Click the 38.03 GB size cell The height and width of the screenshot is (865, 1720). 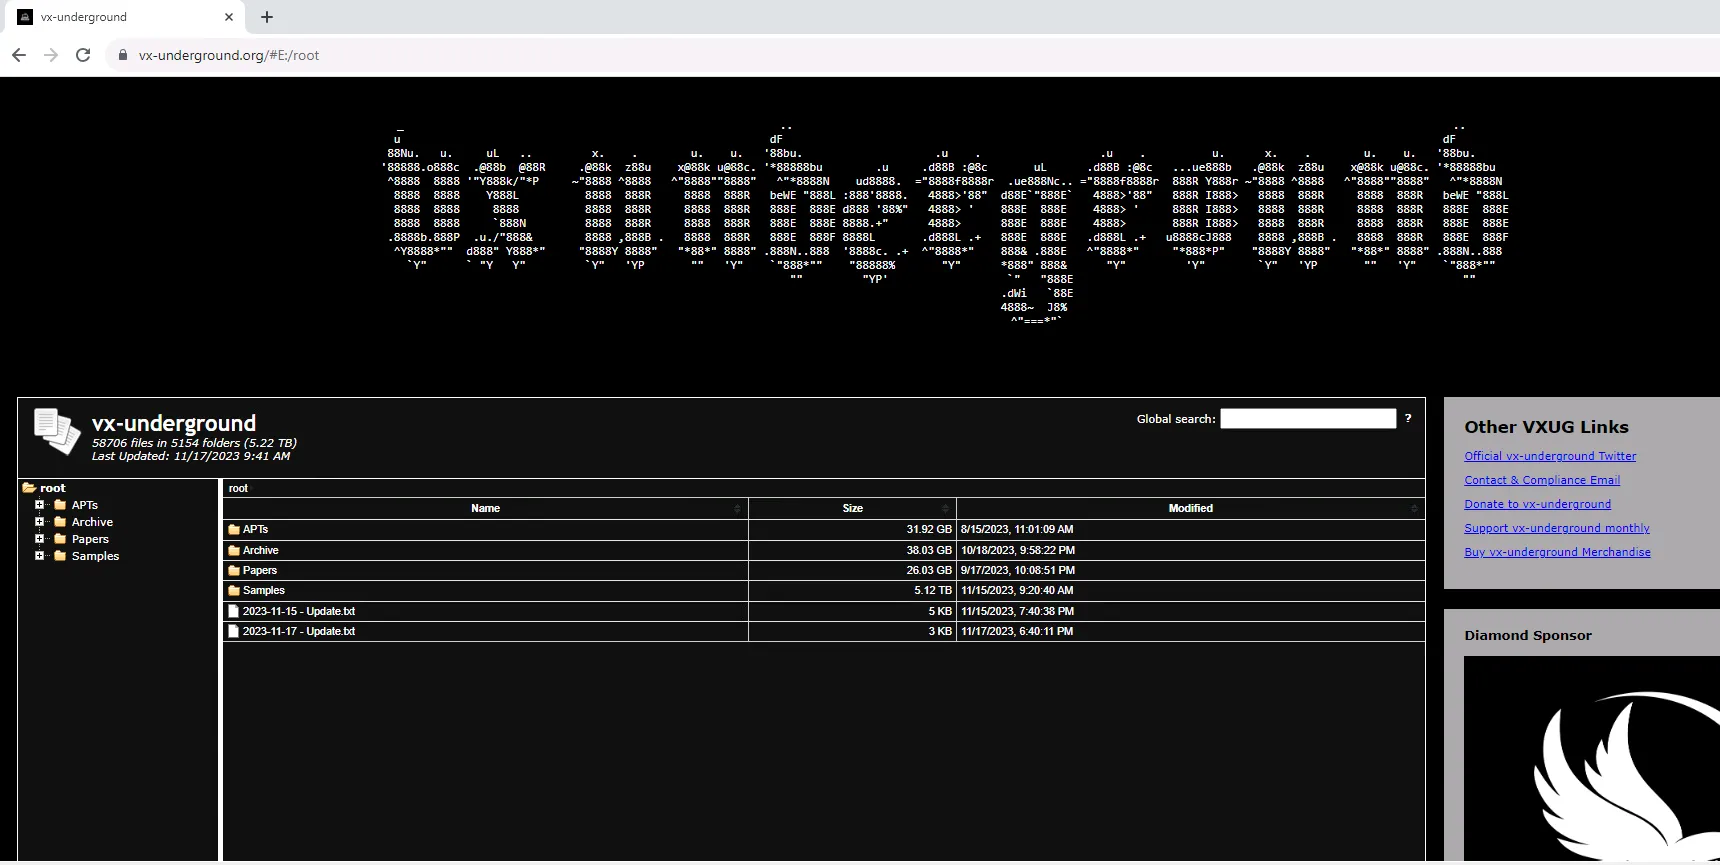(852, 550)
